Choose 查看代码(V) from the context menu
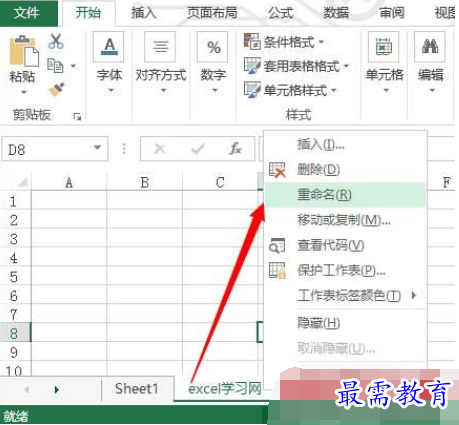Viewport: 459px width, 425px height. 345,246
